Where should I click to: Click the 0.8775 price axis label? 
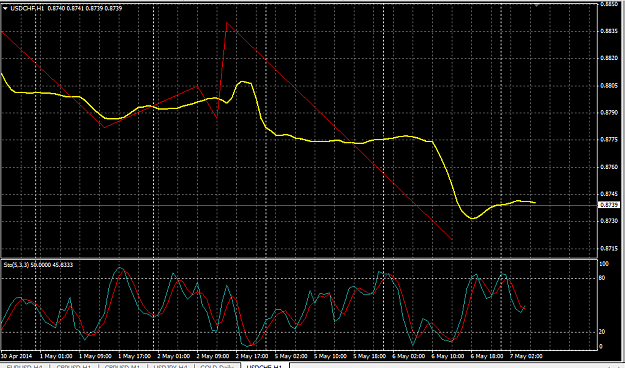click(609, 140)
